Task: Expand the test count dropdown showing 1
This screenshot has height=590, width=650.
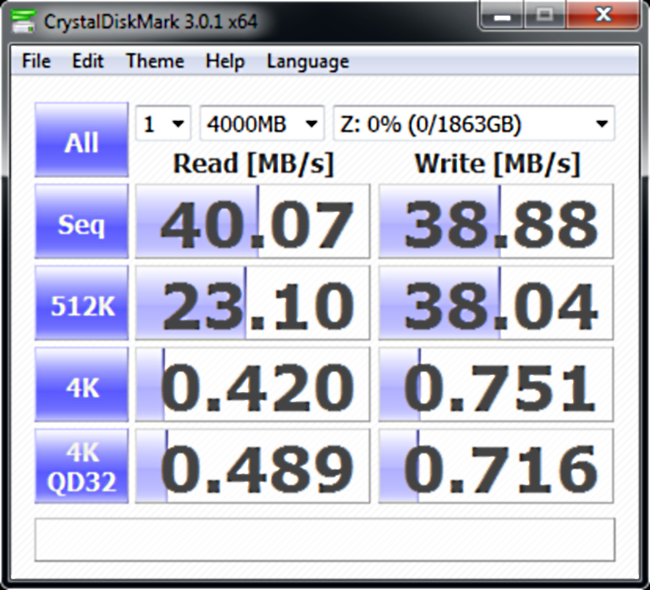Action: (163, 123)
